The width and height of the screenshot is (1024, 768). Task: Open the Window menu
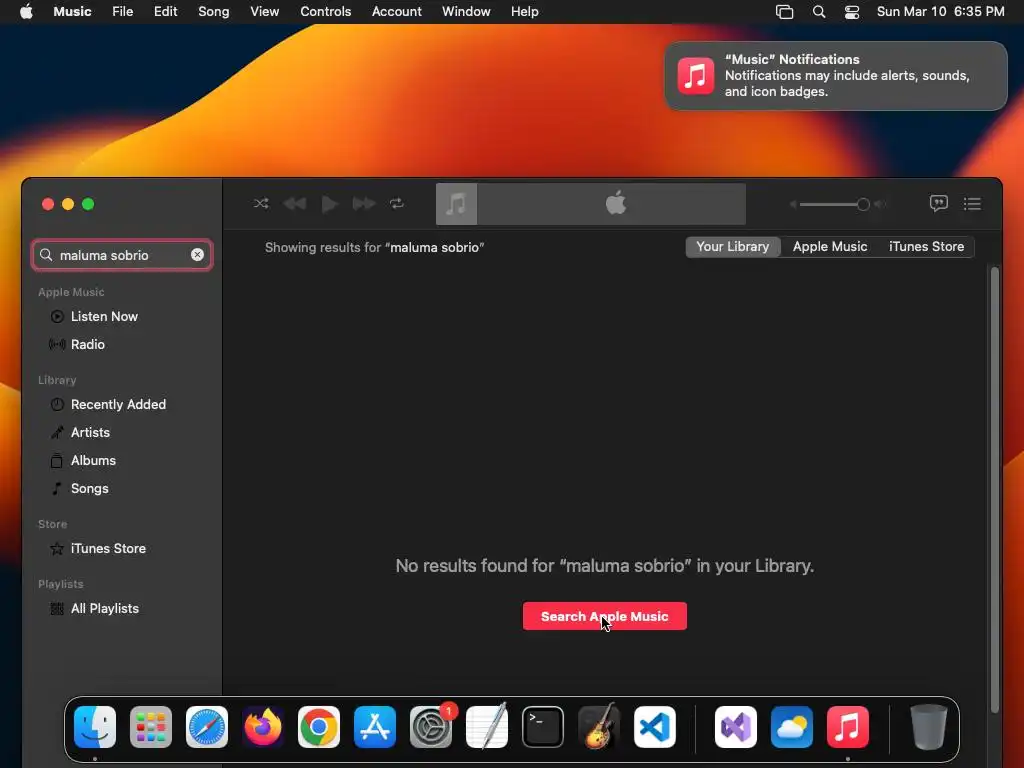466,12
